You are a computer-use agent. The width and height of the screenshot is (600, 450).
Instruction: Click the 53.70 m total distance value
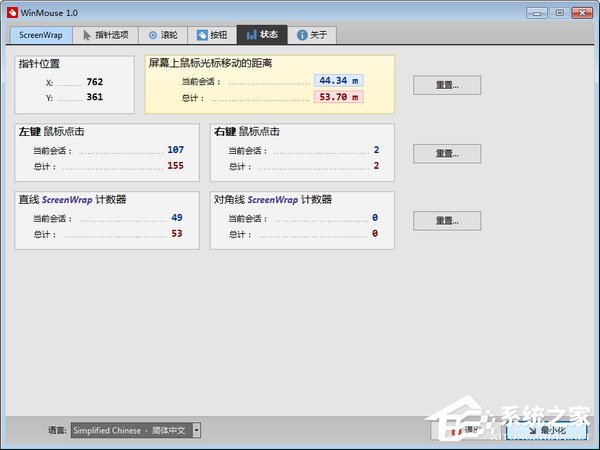pyautogui.click(x=338, y=97)
